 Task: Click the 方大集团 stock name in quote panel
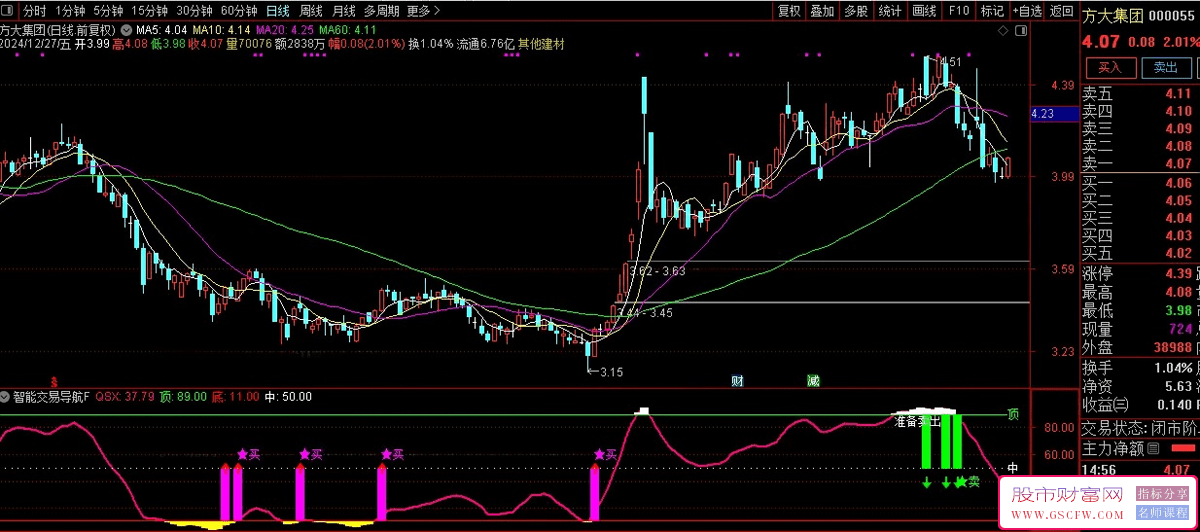tap(1111, 15)
